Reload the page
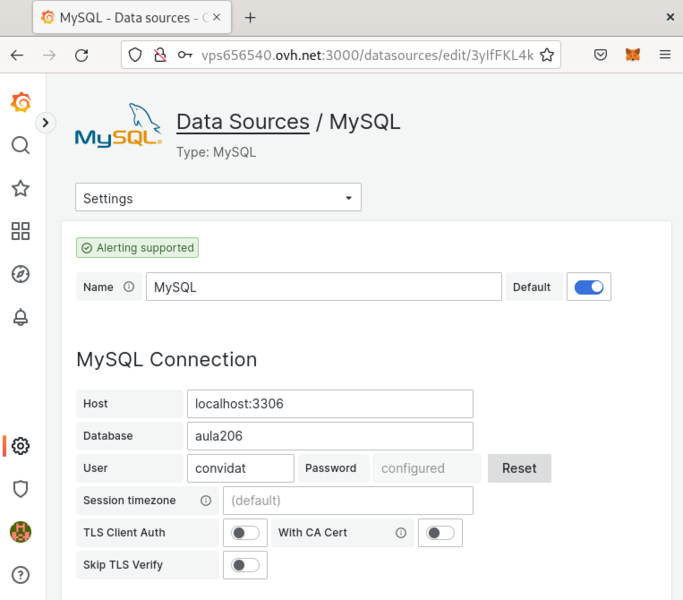 (81, 55)
